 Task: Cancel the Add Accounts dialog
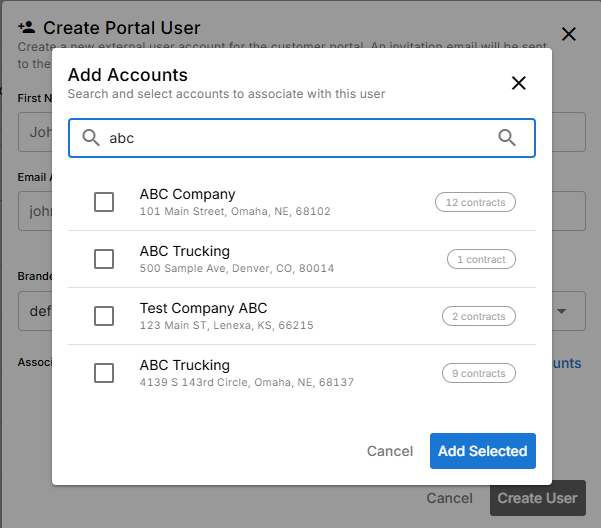pos(390,451)
